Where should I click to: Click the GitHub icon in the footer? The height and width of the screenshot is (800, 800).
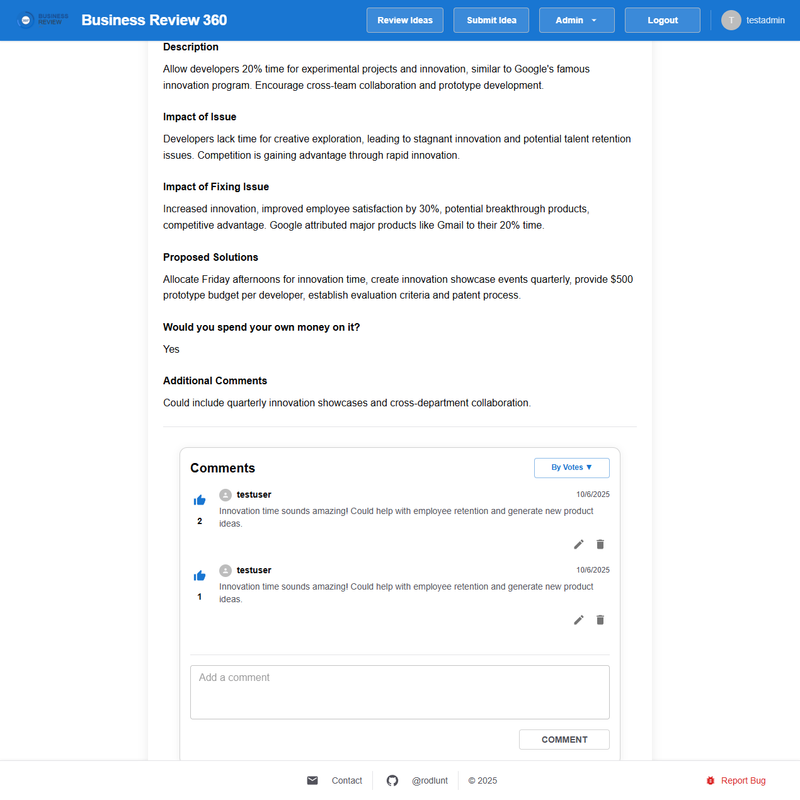[392, 781]
